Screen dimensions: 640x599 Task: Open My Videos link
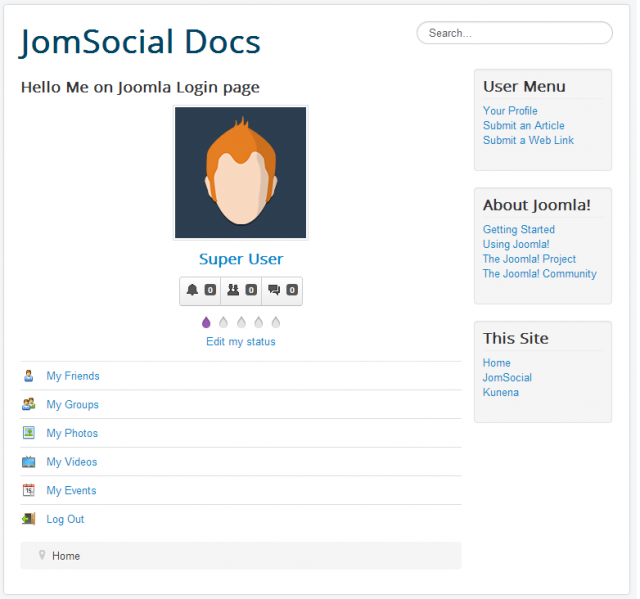(x=72, y=462)
